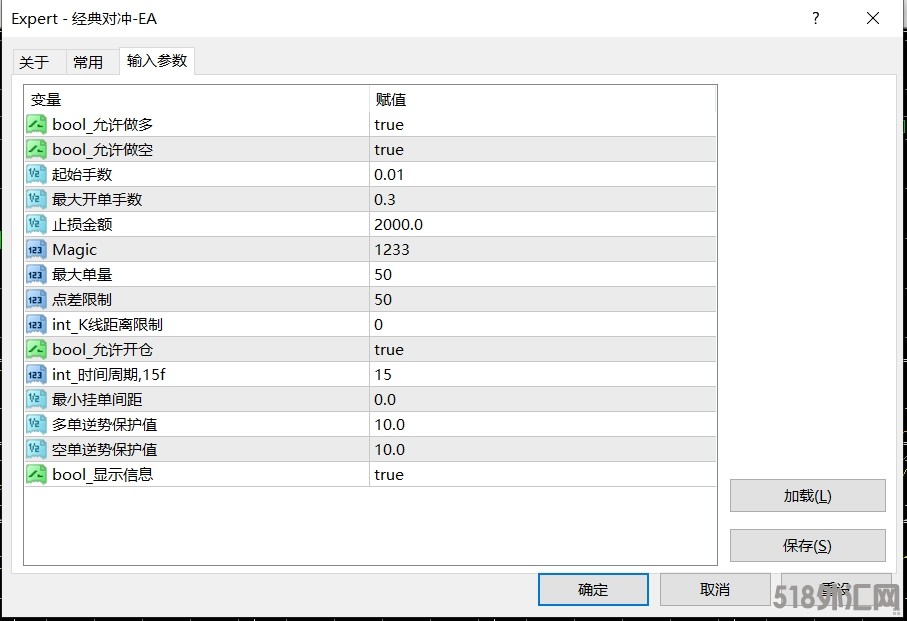The height and width of the screenshot is (621, 907).
Task: Click the 最大单量 variable name
Action: point(82,274)
